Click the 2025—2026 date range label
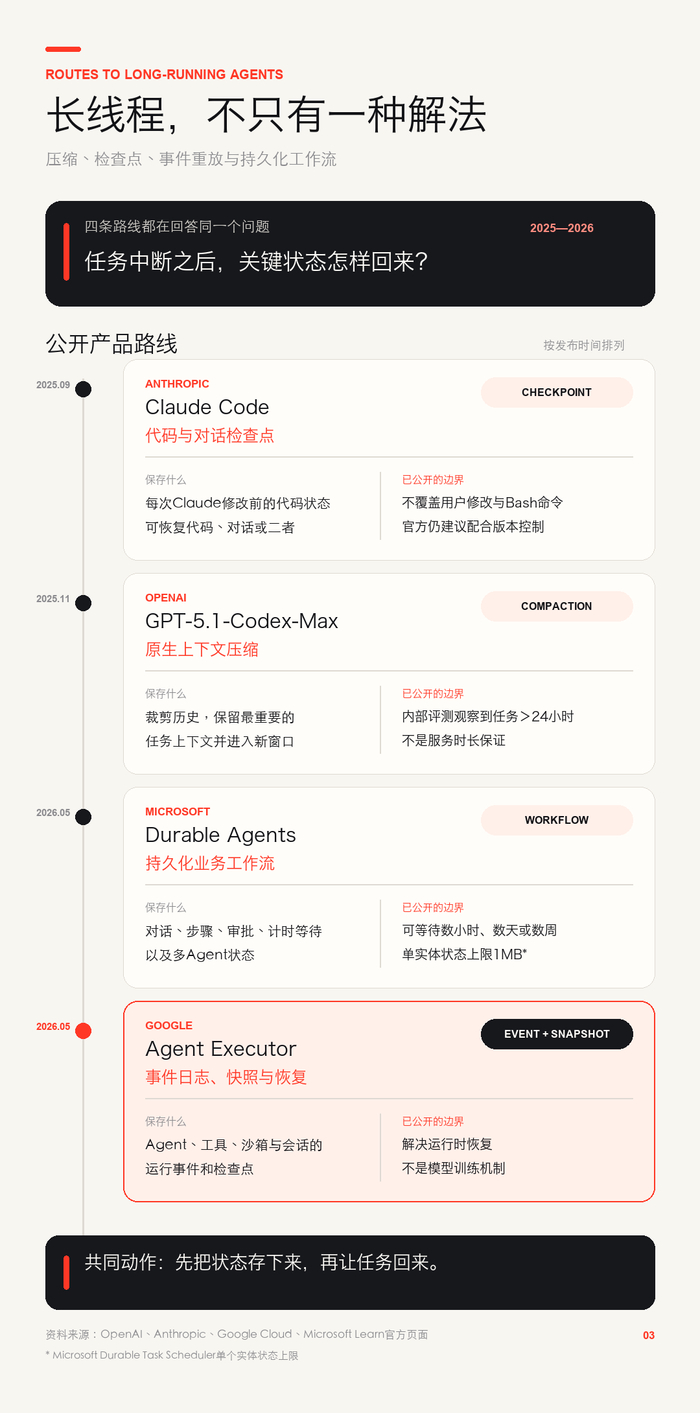The height and width of the screenshot is (1413, 700). pyautogui.click(x=562, y=228)
